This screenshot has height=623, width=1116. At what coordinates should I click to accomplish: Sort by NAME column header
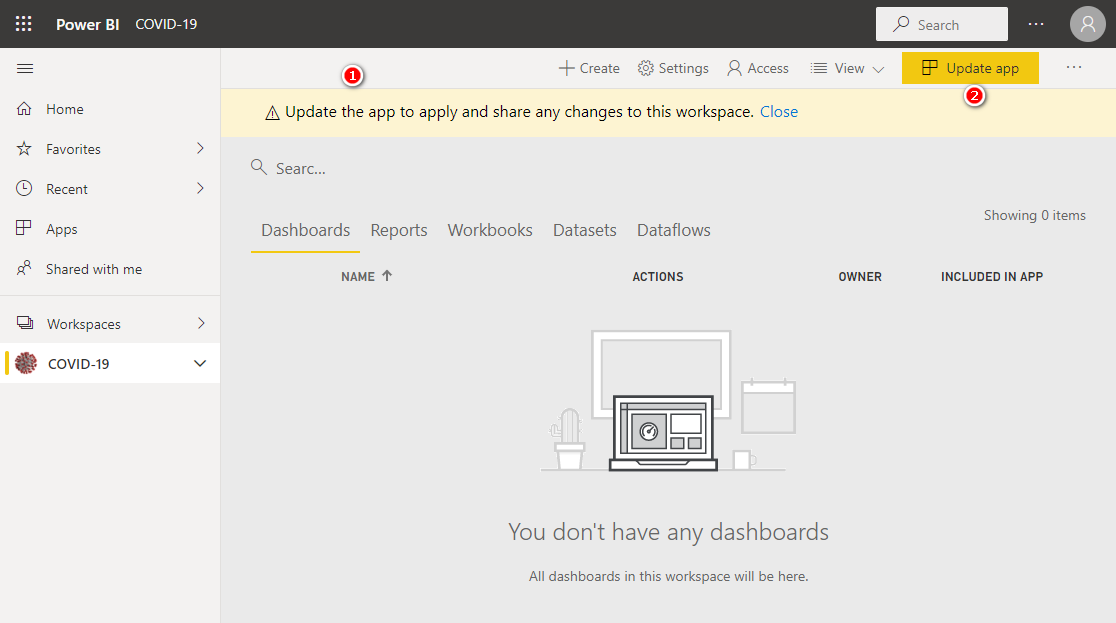pyautogui.click(x=366, y=276)
